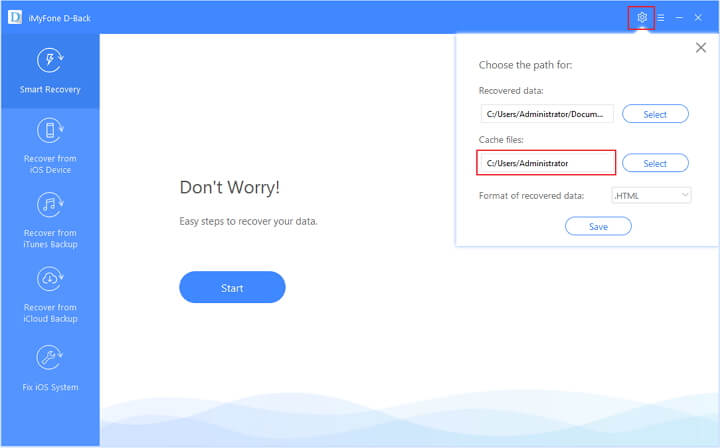Close the path settings panel
The image size is (720, 448).
pos(701,48)
